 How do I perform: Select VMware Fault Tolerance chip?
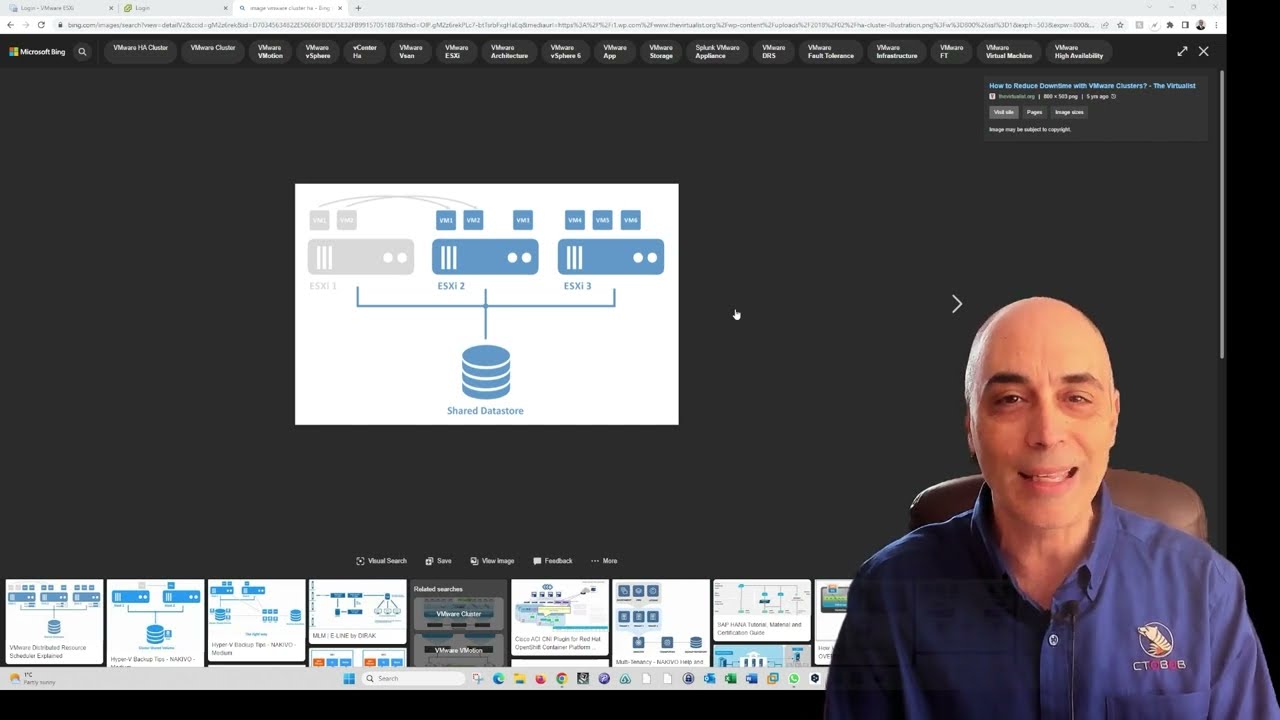(x=831, y=51)
